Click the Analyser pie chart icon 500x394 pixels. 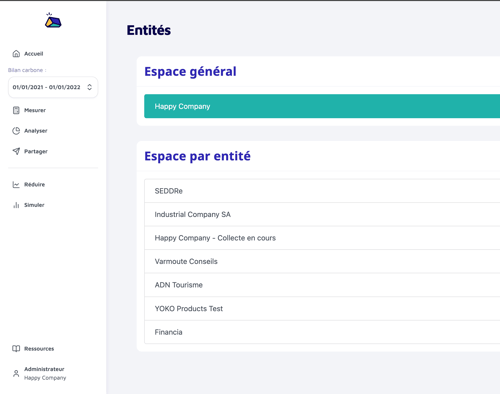[x=16, y=131]
